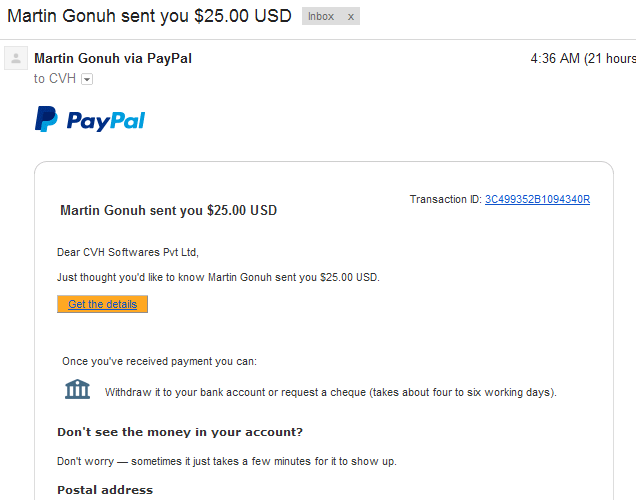Click the 'to CVH' recipient text

click(55, 79)
